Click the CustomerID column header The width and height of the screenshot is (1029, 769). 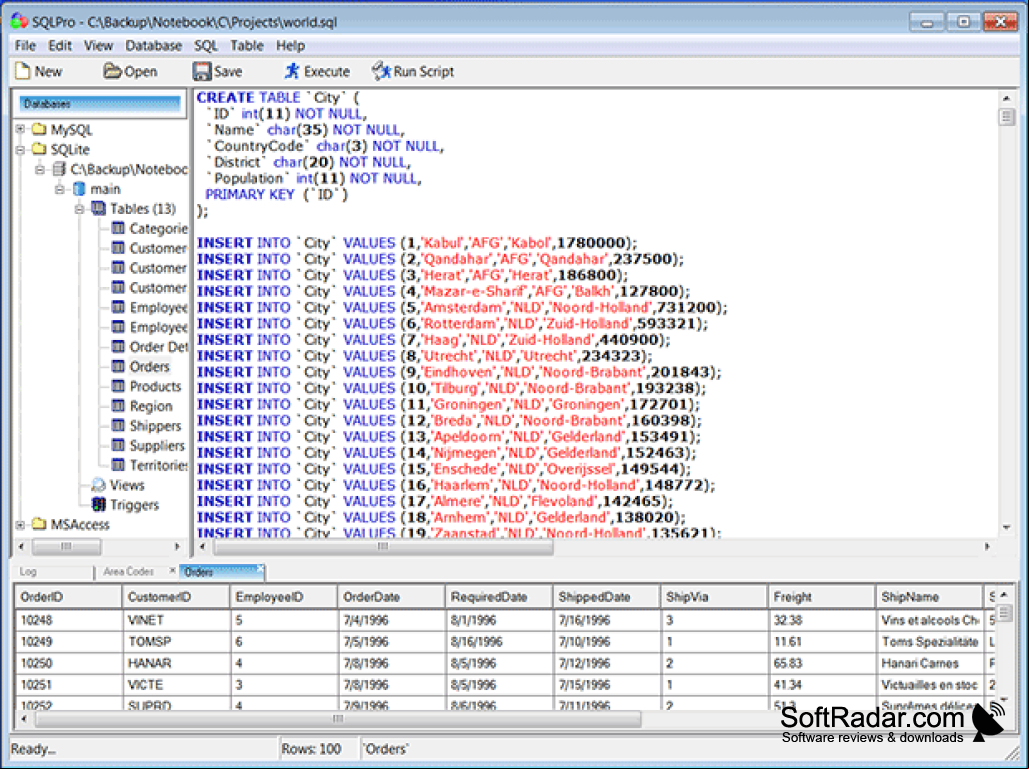(x=176, y=597)
